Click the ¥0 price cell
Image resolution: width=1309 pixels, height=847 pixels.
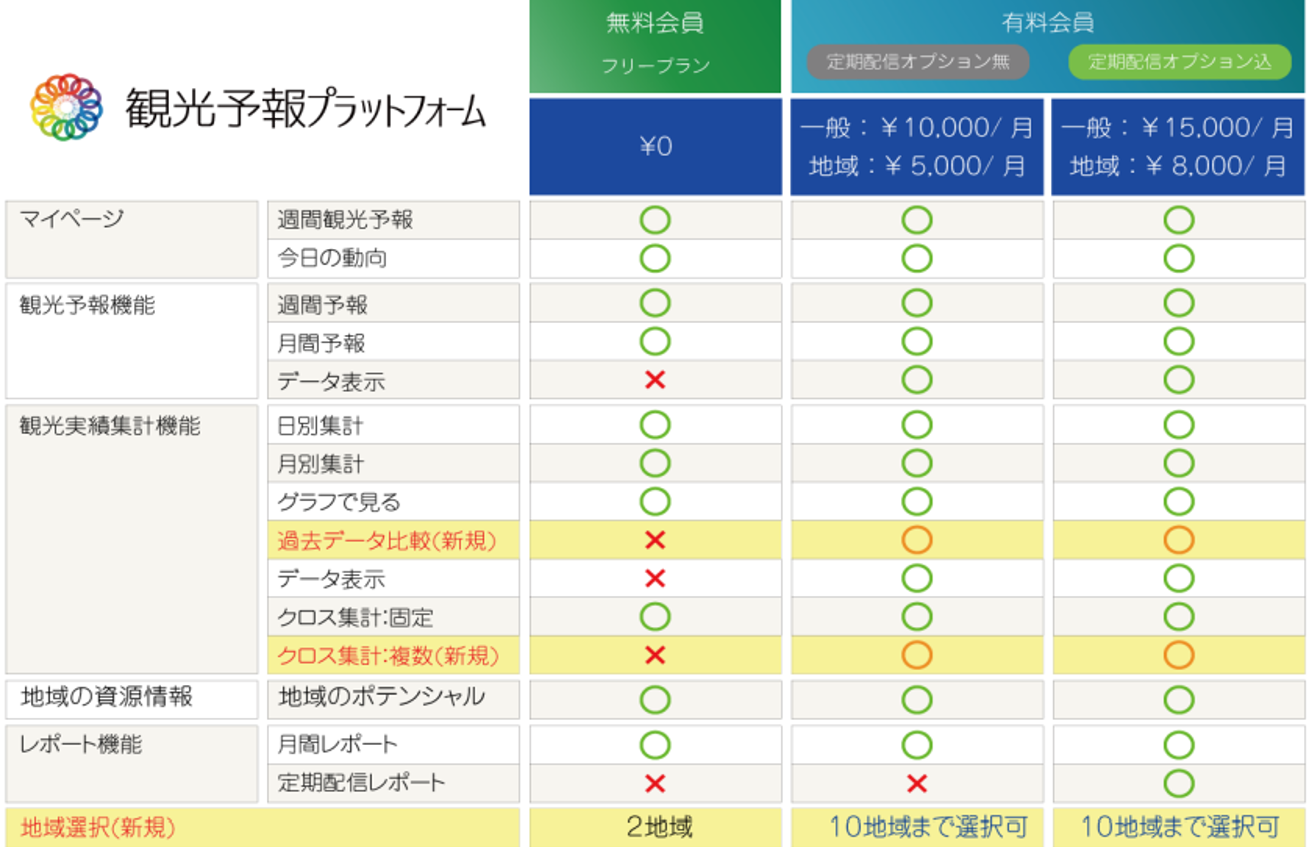coord(655,146)
